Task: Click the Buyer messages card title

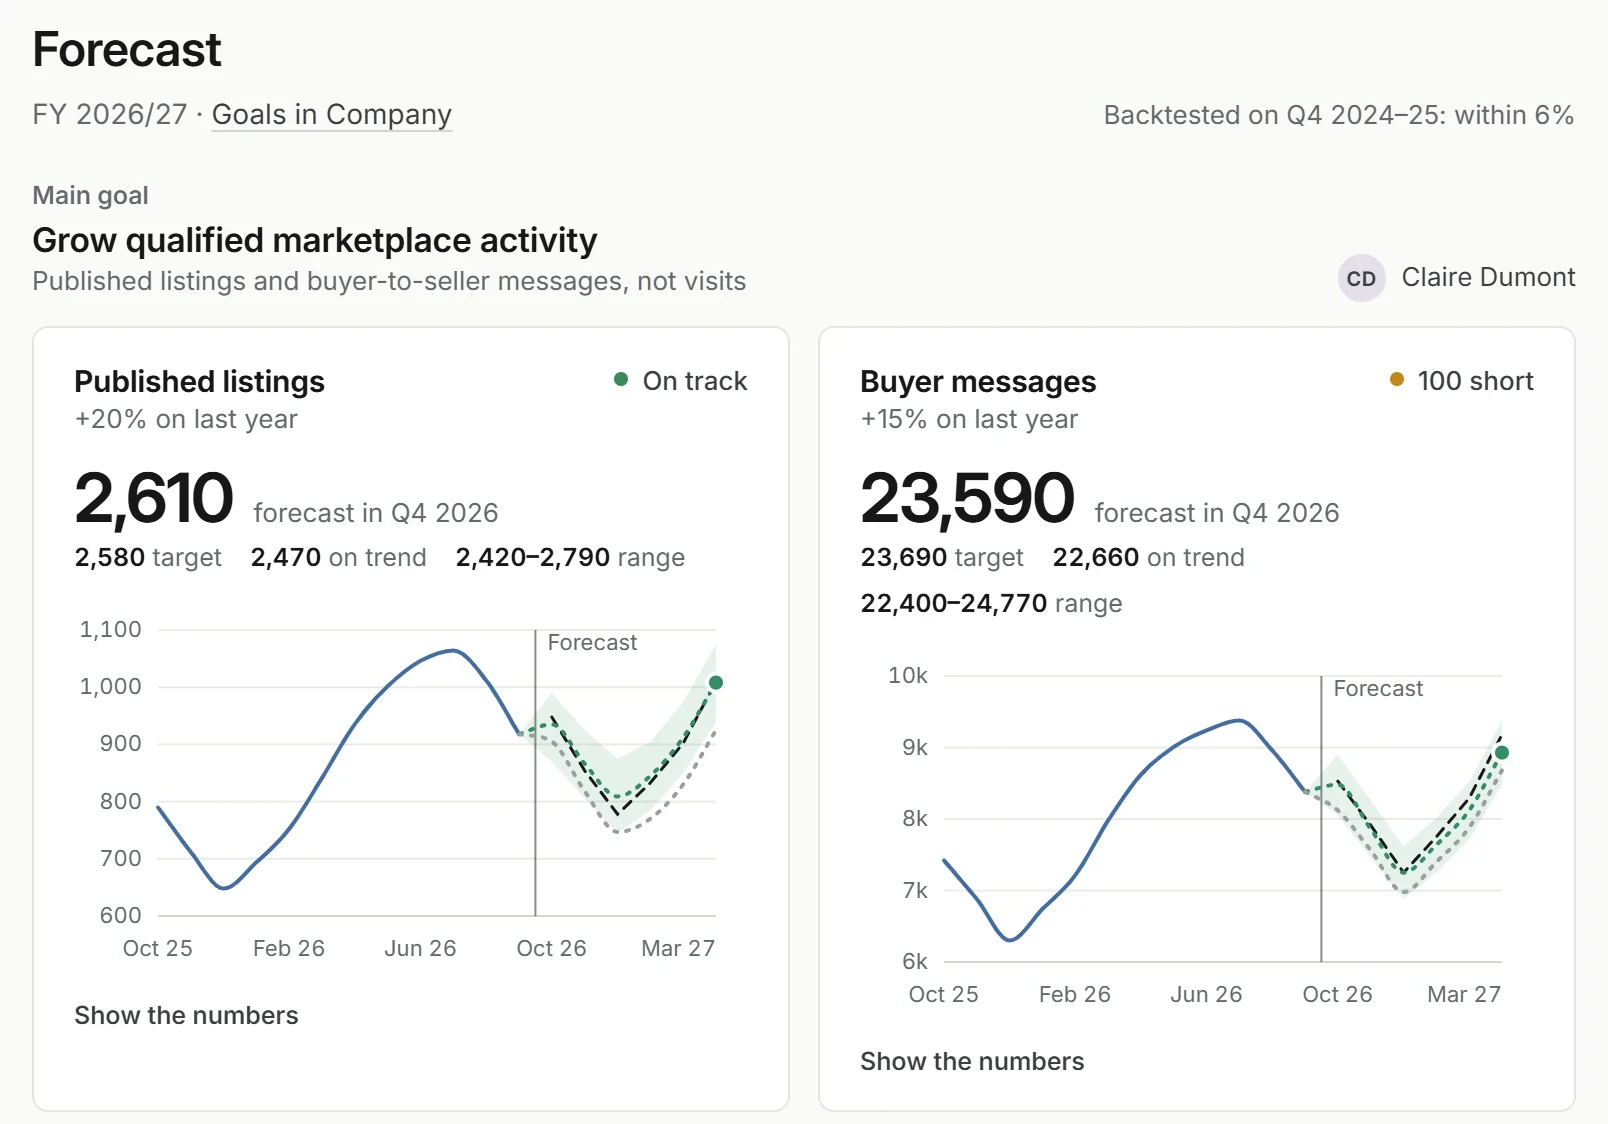Action: (978, 381)
